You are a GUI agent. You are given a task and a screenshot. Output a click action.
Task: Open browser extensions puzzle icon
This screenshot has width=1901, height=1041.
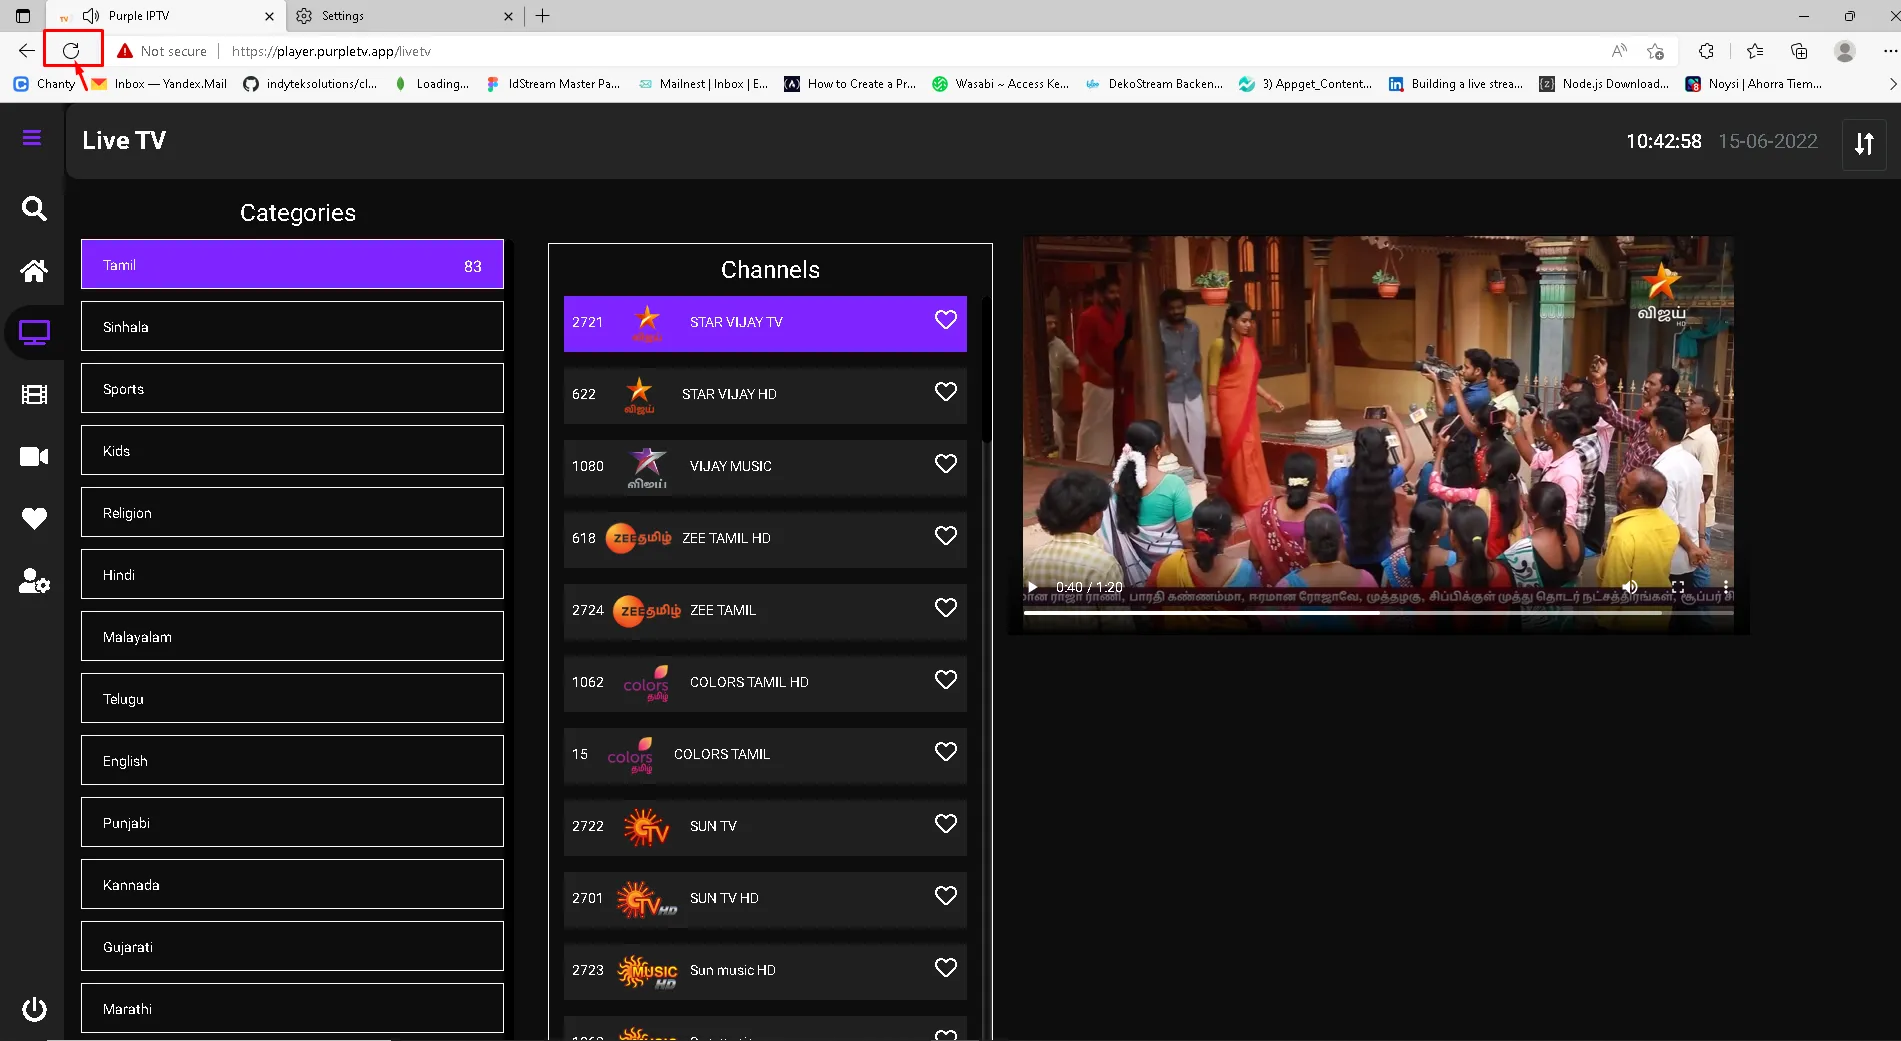click(1706, 51)
